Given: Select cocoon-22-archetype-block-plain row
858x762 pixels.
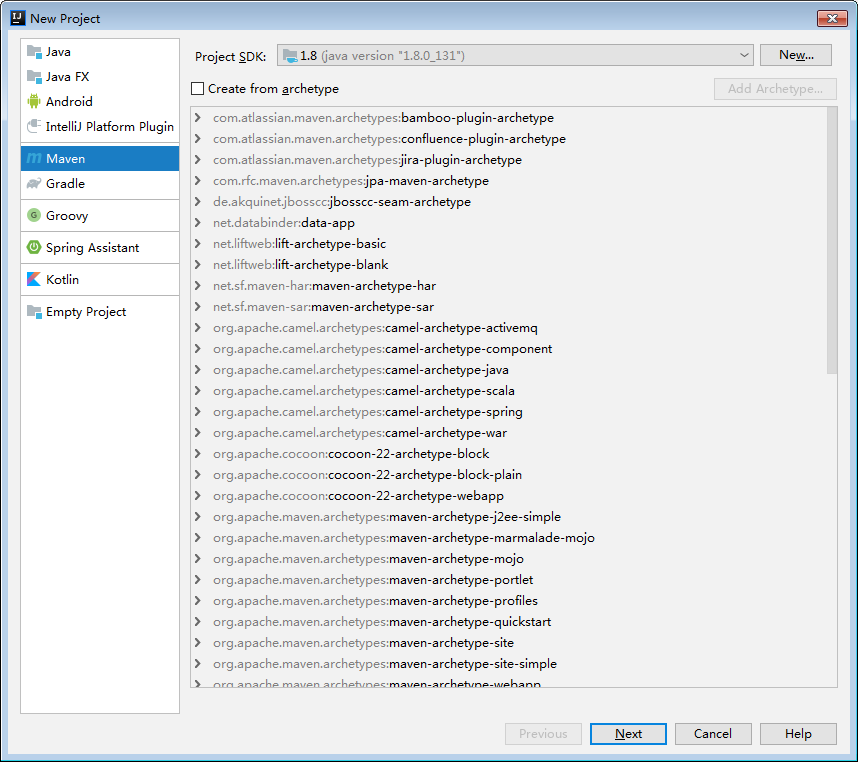Looking at the screenshot, I should [509, 475].
